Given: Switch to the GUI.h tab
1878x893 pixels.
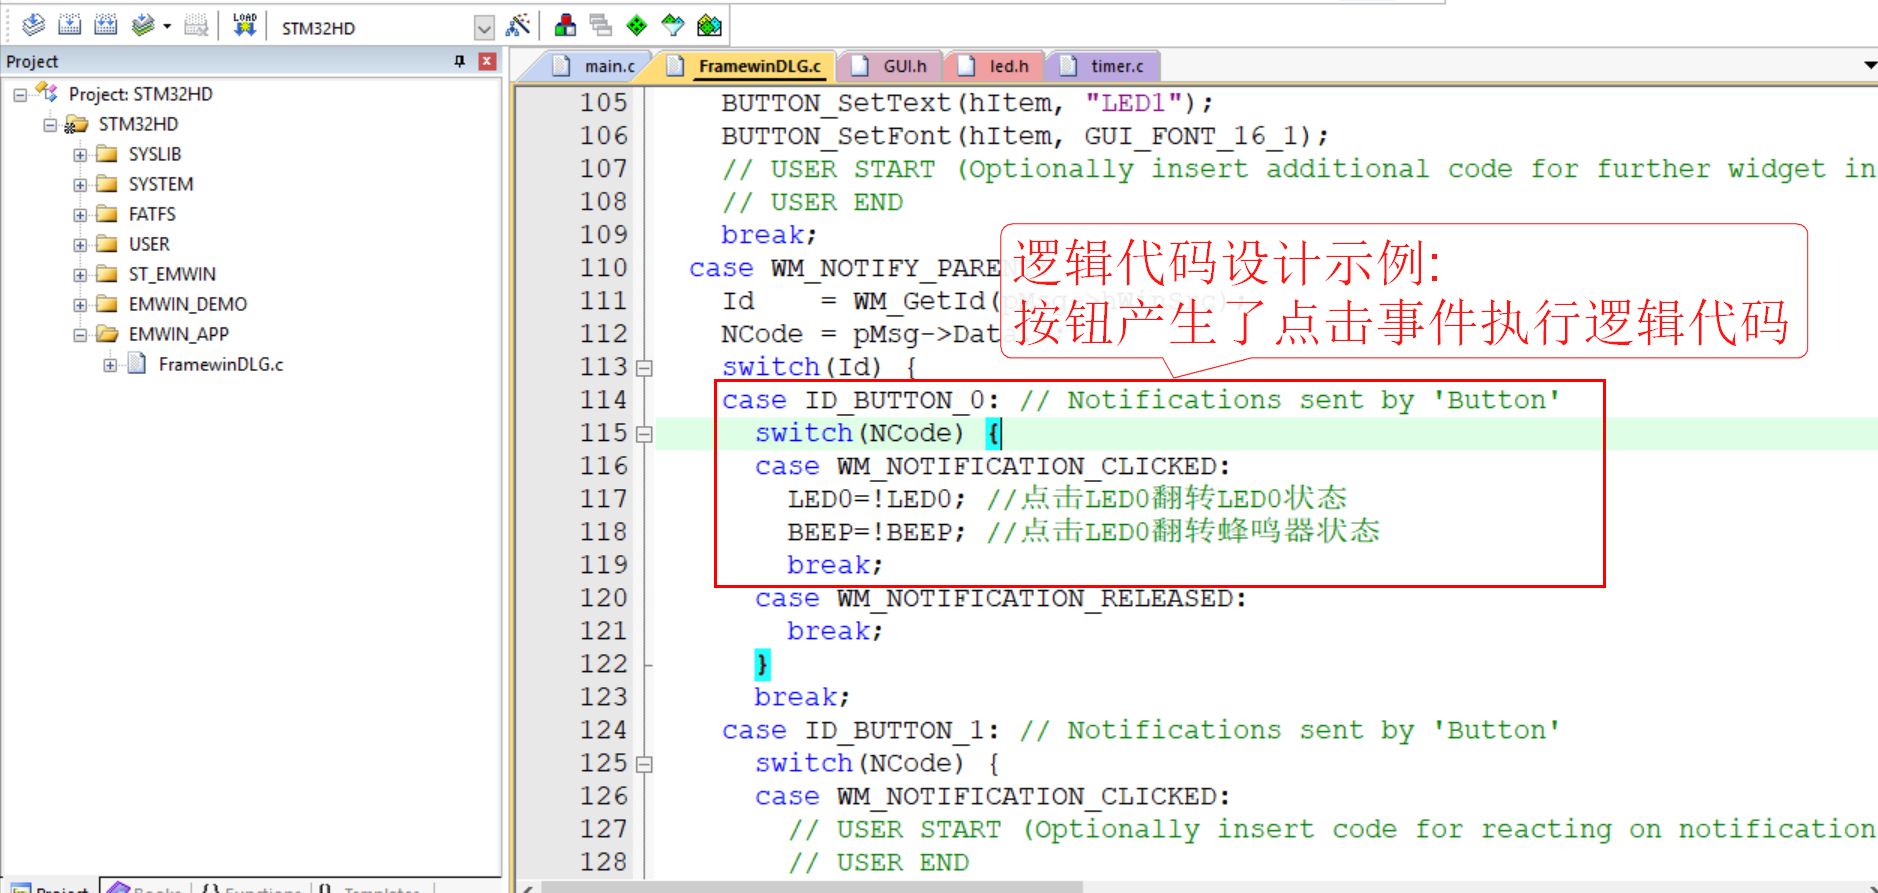Looking at the screenshot, I should [890, 66].
